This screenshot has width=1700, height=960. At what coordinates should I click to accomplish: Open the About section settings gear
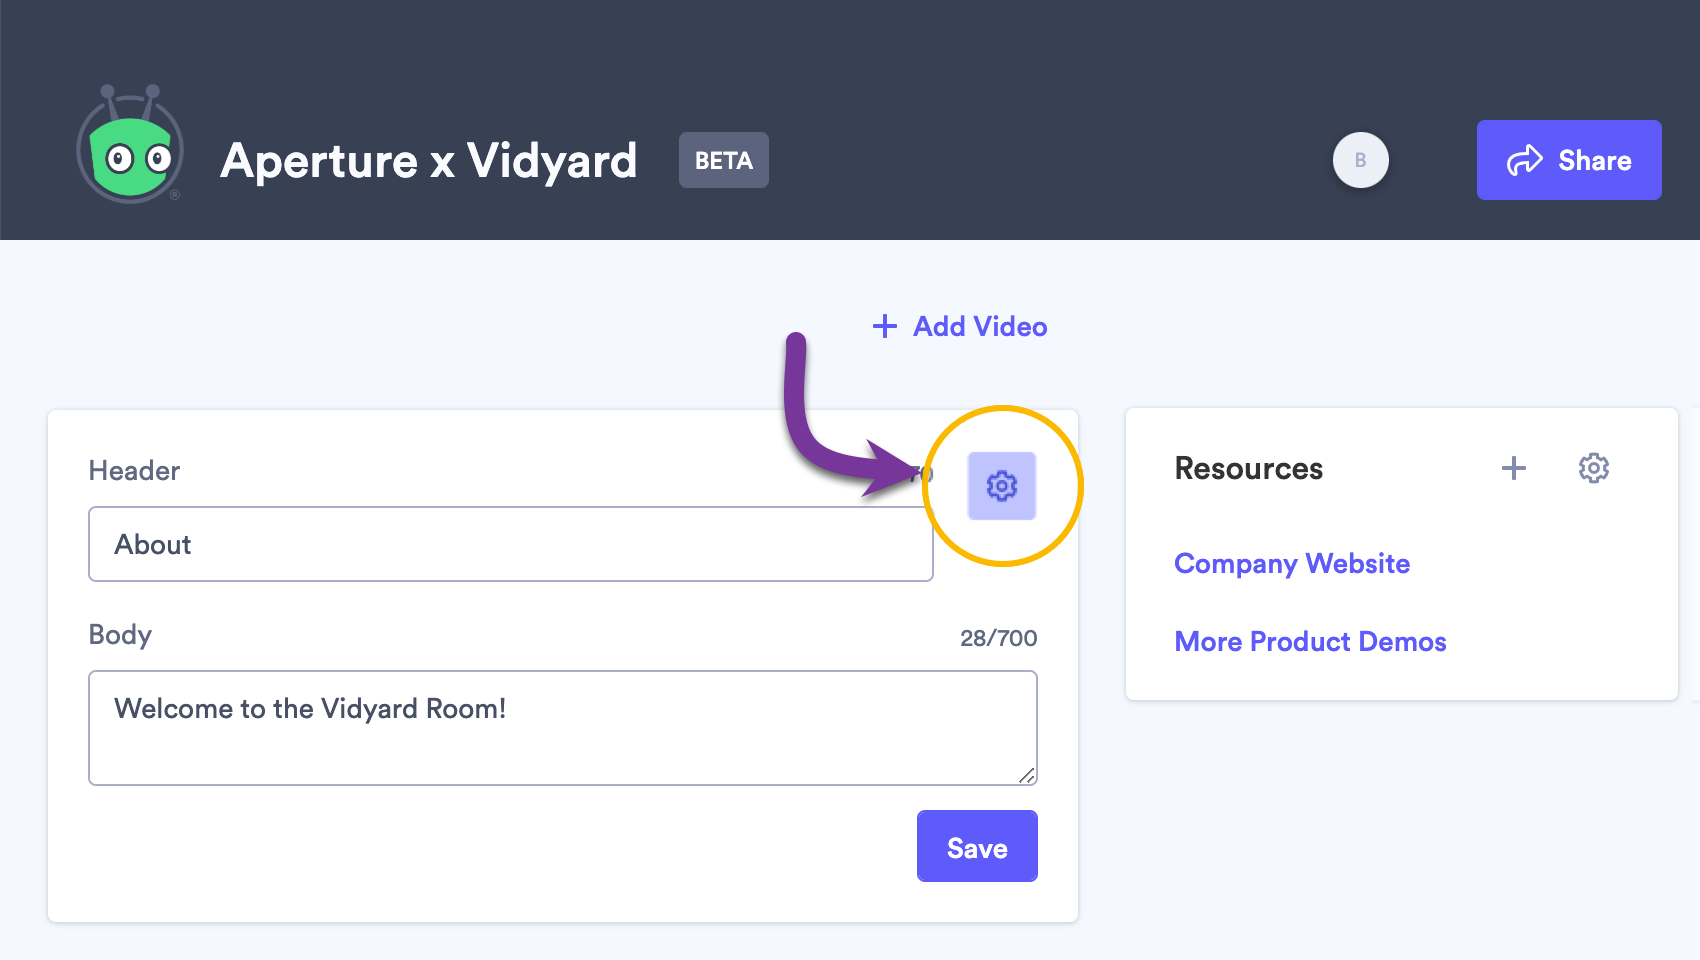click(1001, 486)
